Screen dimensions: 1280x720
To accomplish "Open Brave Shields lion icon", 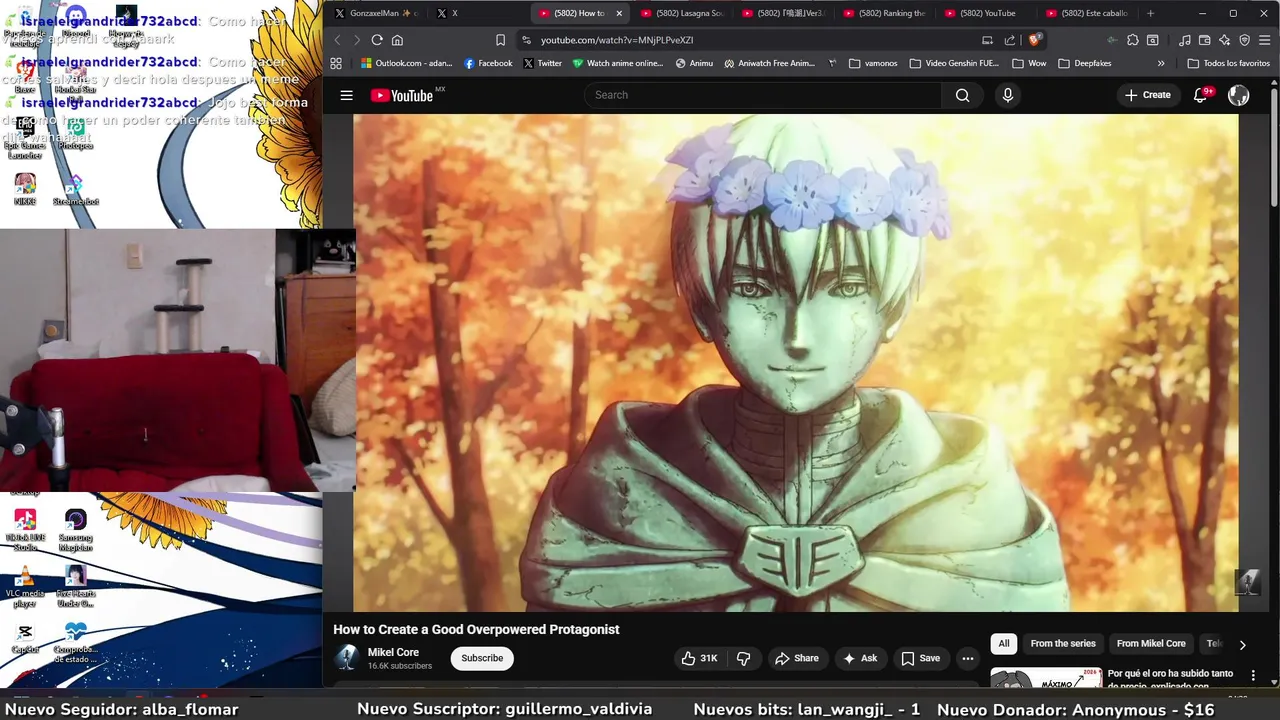I will [1035, 40].
